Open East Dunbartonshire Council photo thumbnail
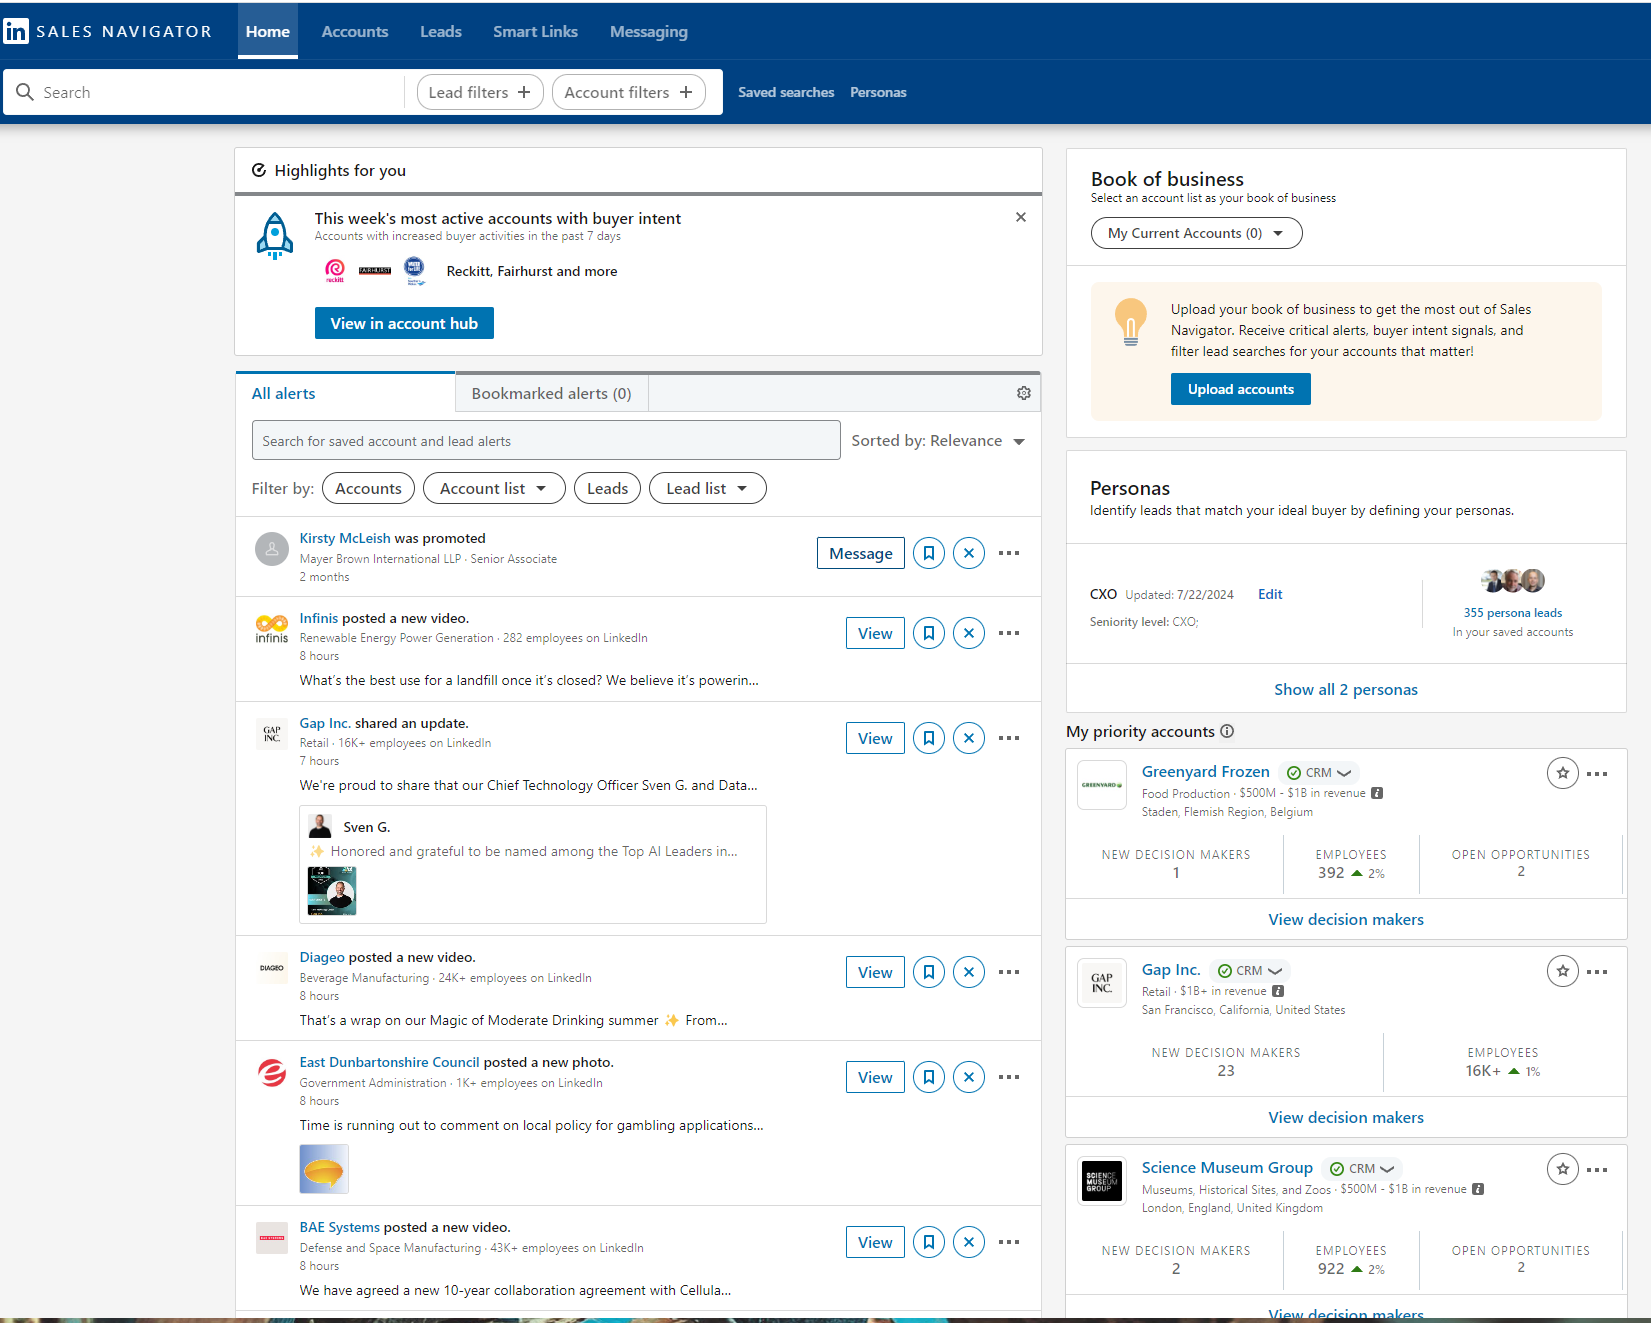This screenshot has height=1323, width=1651. [324, 1169]
